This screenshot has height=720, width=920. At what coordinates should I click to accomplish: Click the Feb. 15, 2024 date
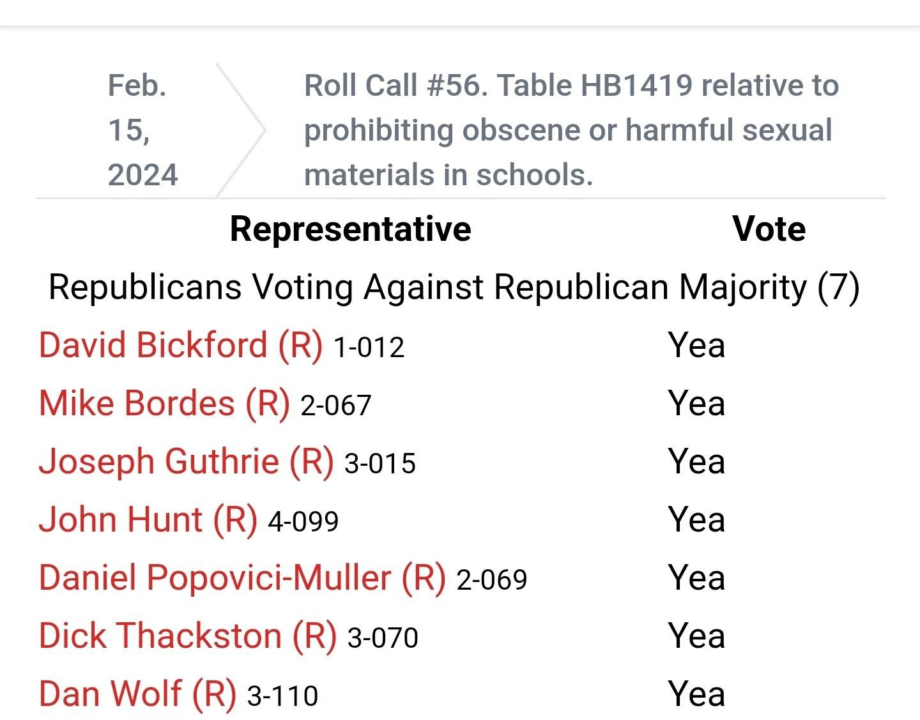[143, 130]
